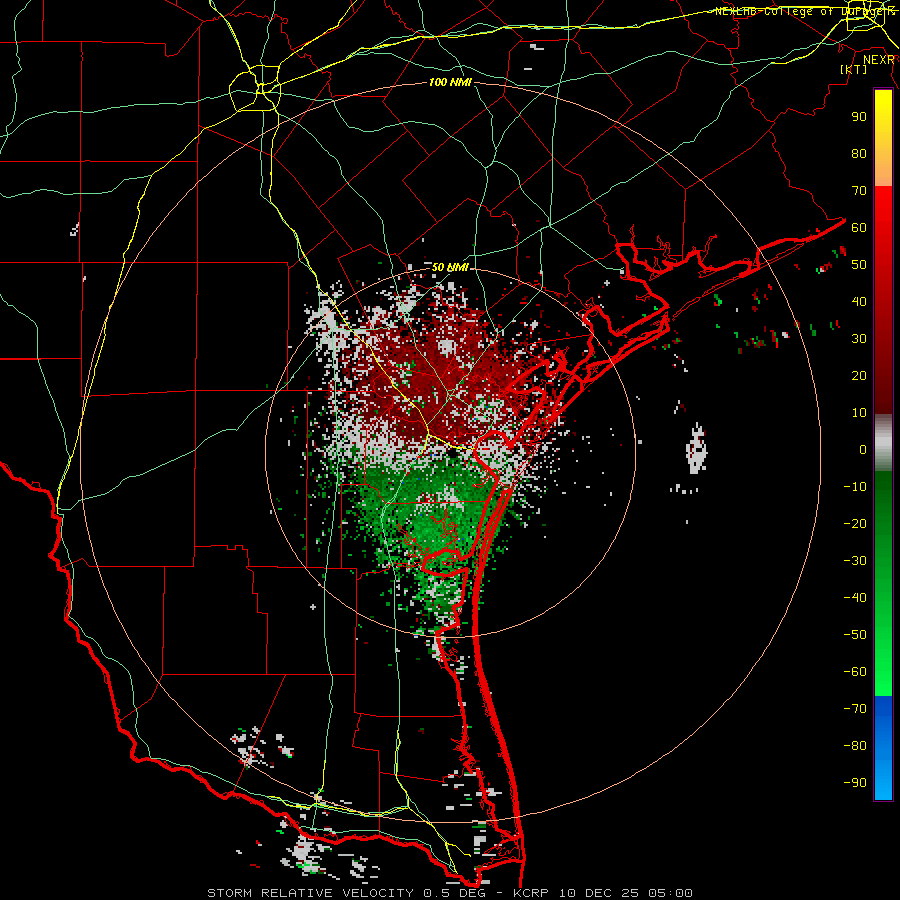Click the "100 NMI" range ring label
Image resolution: width=900 pixels, height=900 pixels.
point(450,82)
